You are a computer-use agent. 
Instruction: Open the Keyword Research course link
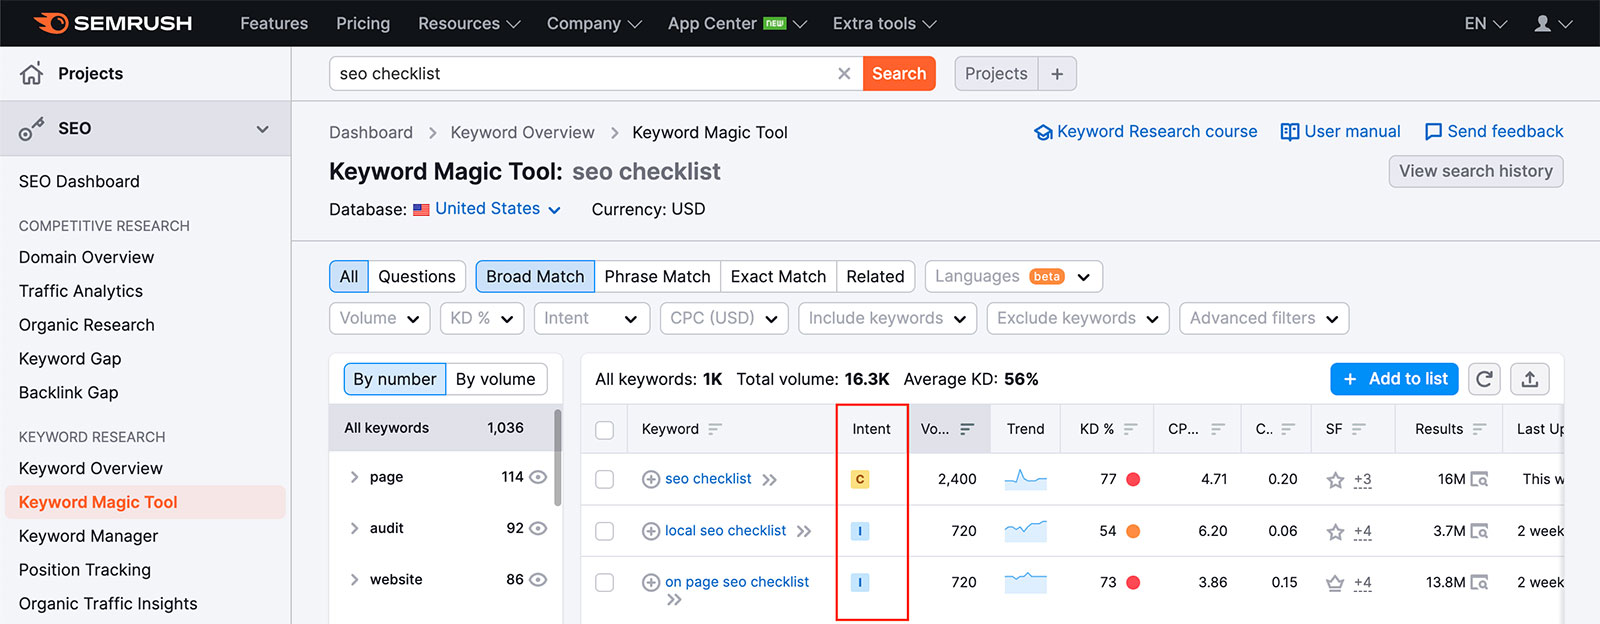(x=1146, y=131)
